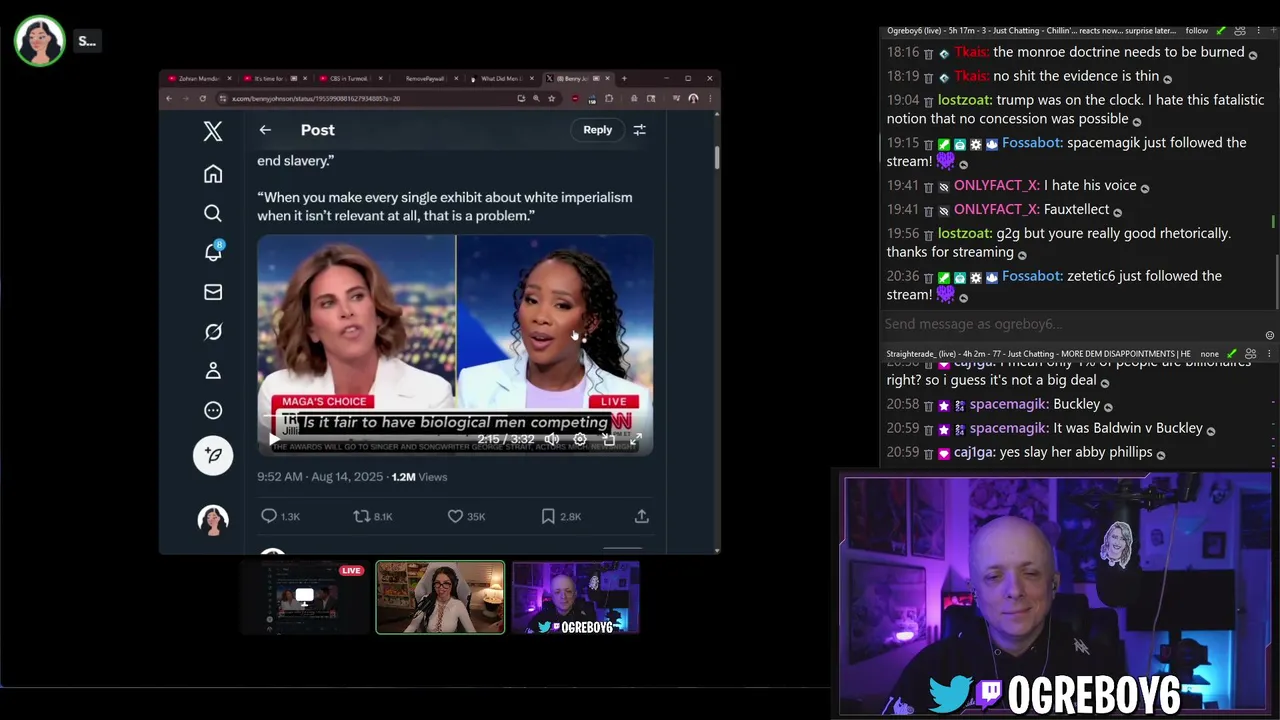Open Profile icon in X sidebar
This screenshot has height=720, width=1280.
coord(213,371)
